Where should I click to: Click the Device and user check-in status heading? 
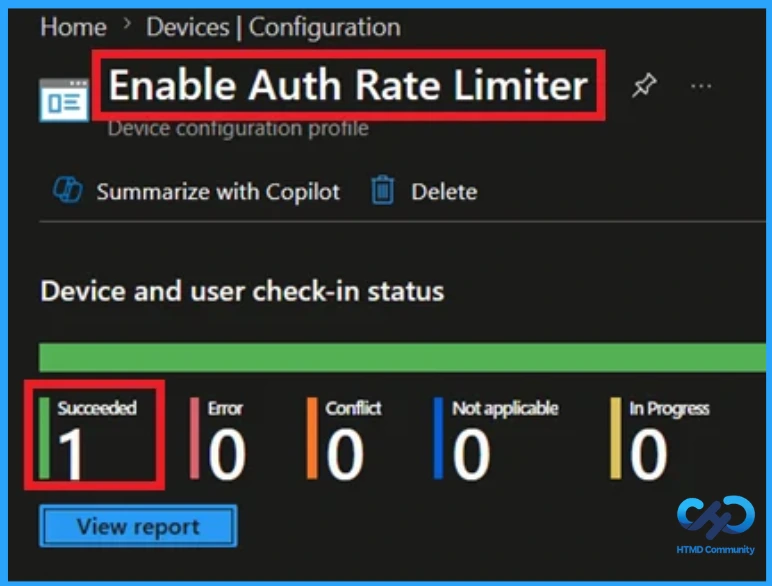242,291
